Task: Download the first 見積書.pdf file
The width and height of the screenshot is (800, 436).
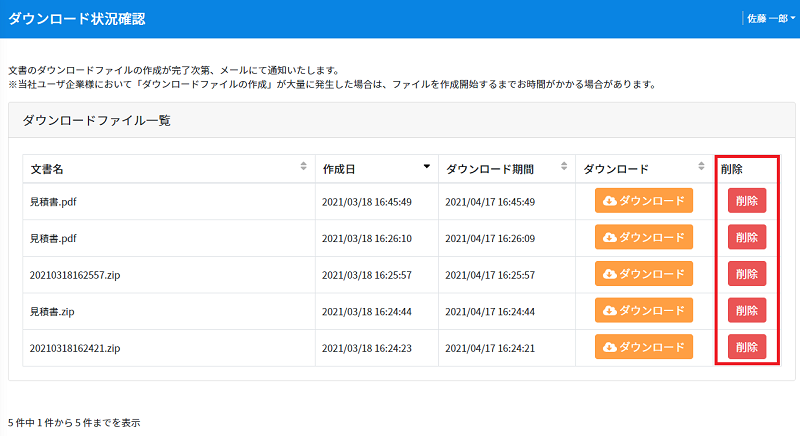Action: pos(644,200)
